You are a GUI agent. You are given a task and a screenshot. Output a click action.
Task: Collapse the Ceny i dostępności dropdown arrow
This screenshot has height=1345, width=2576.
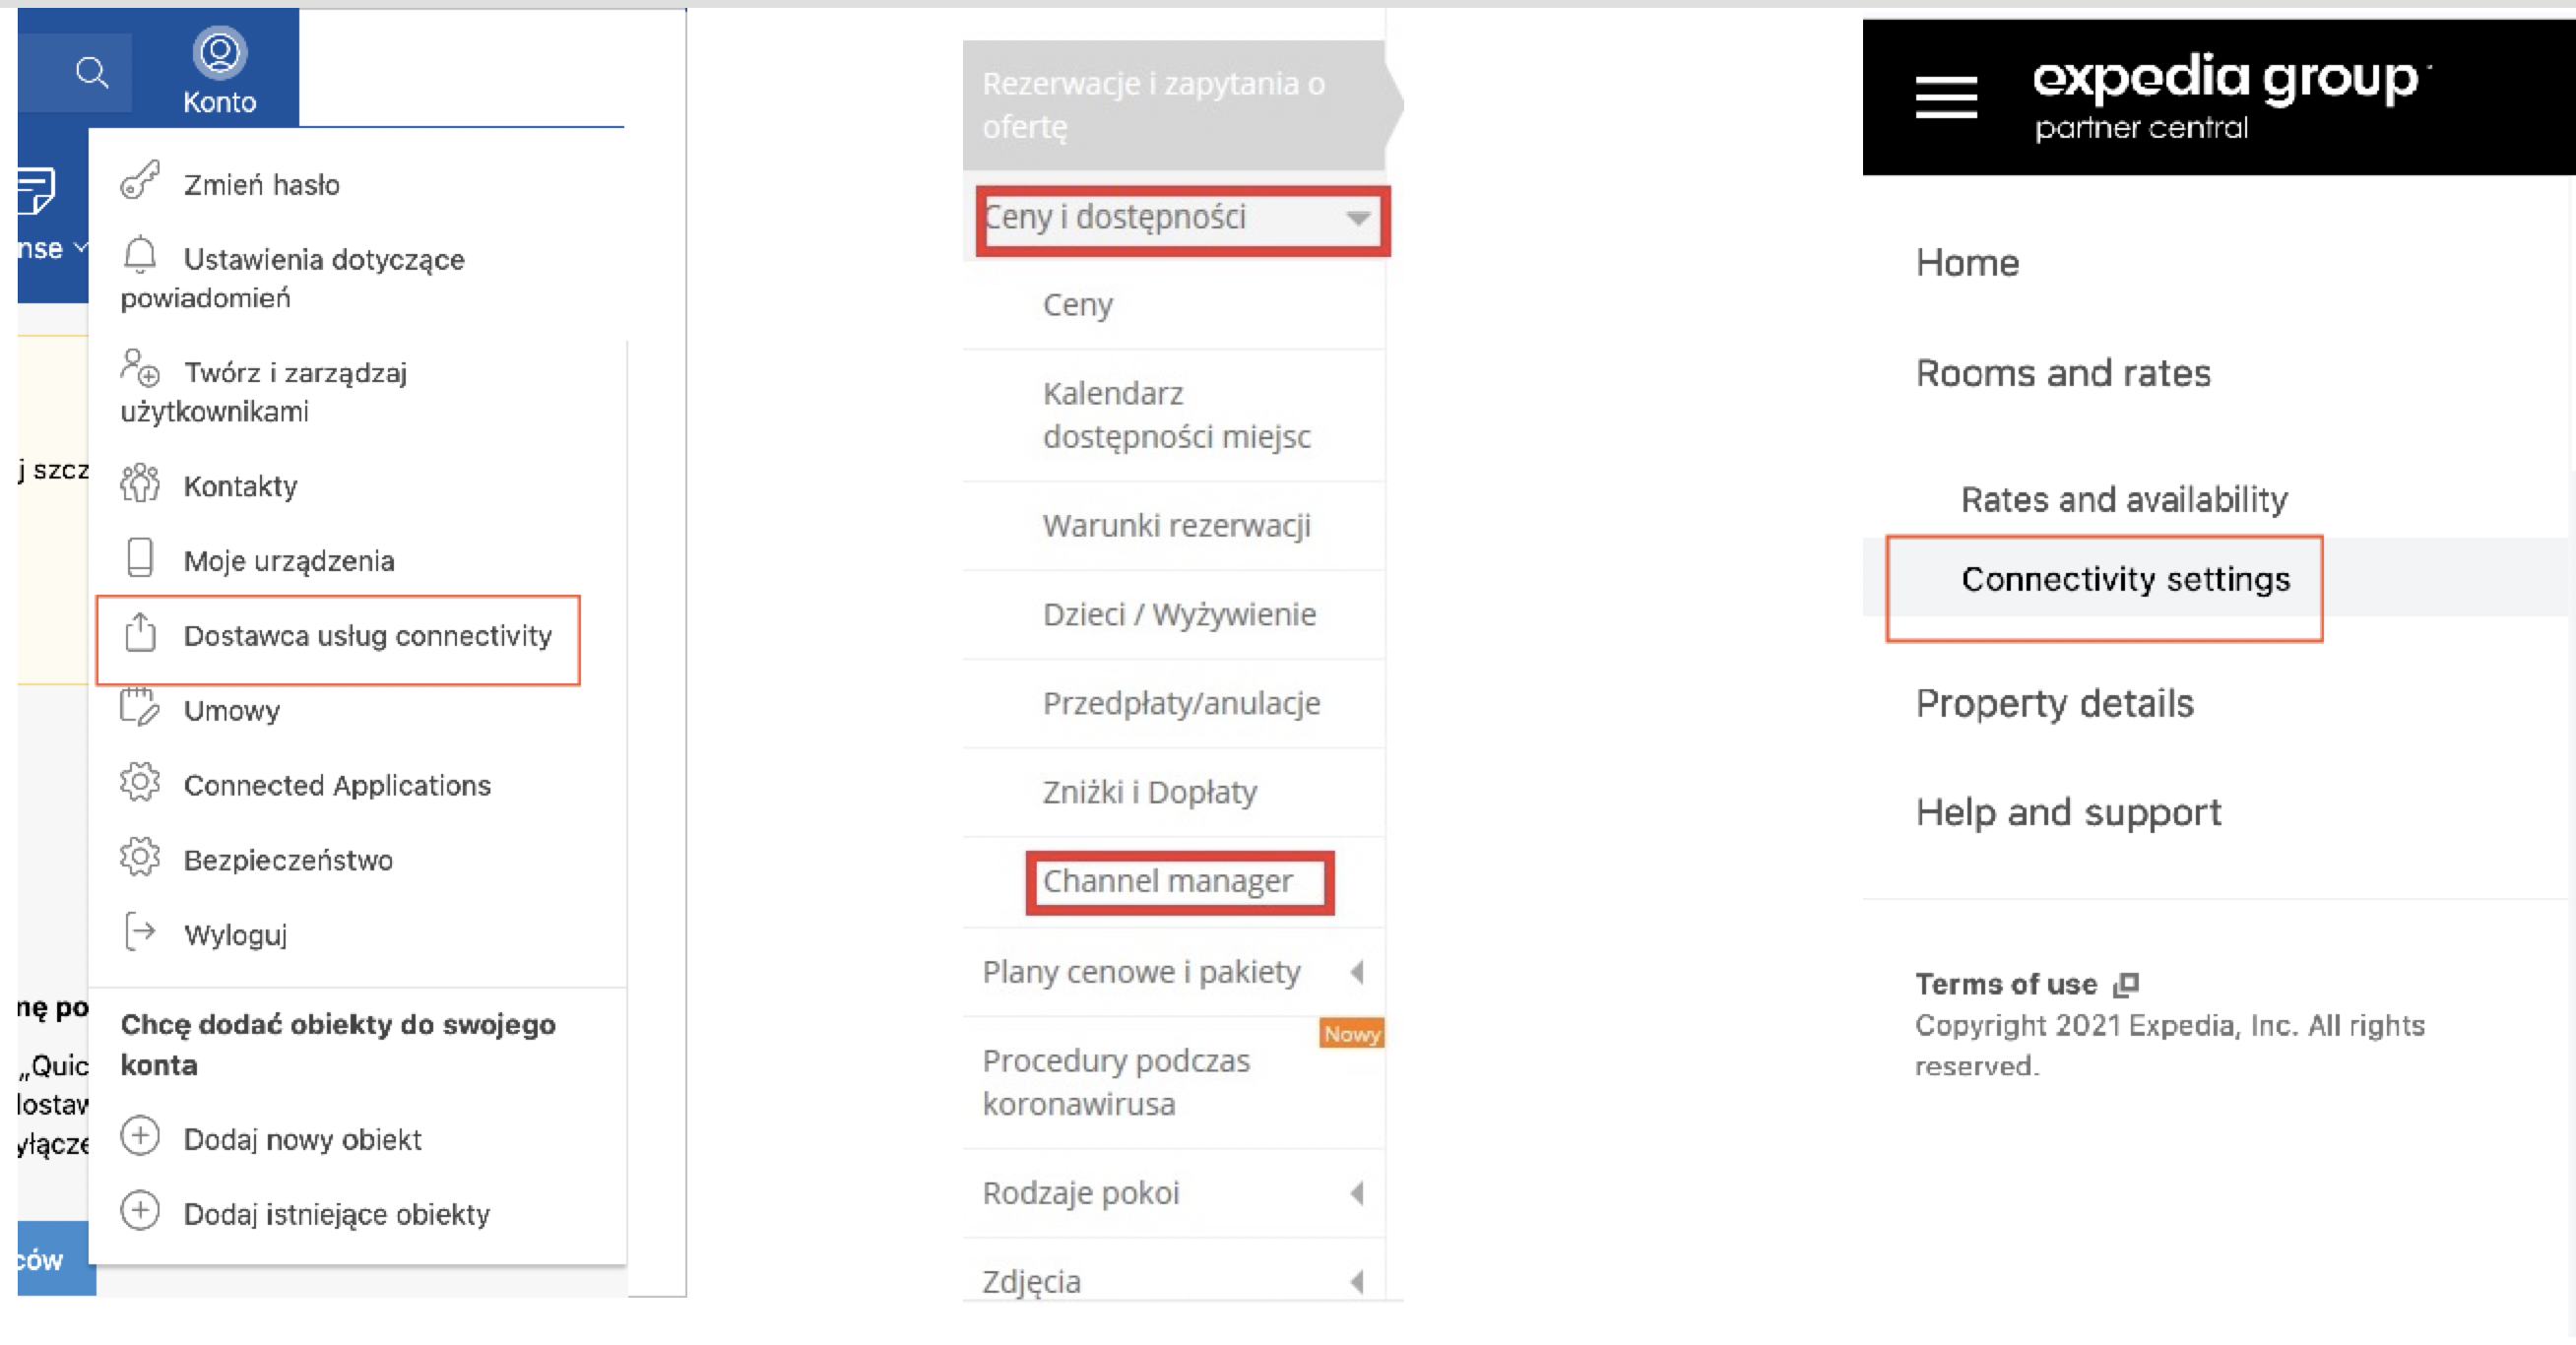(x=1357, y=218)
